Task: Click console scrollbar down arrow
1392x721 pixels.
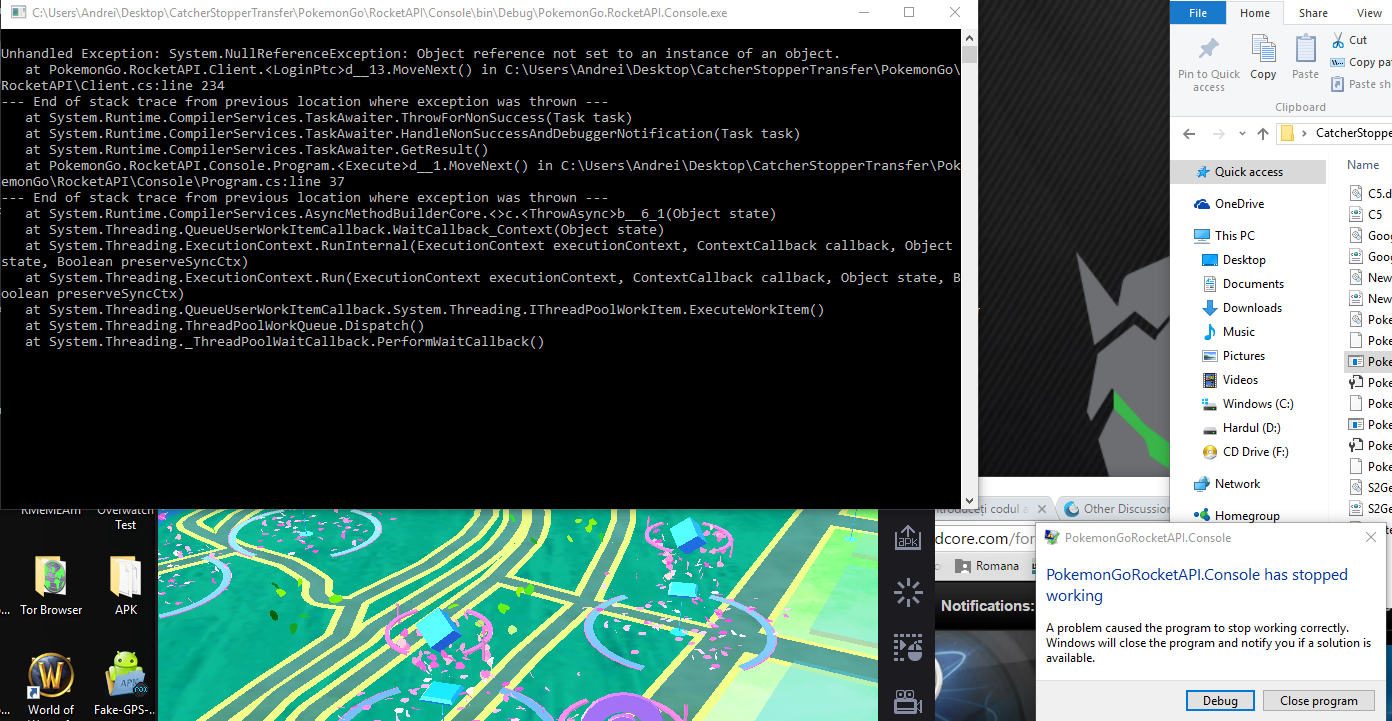Action: point(969,500)
